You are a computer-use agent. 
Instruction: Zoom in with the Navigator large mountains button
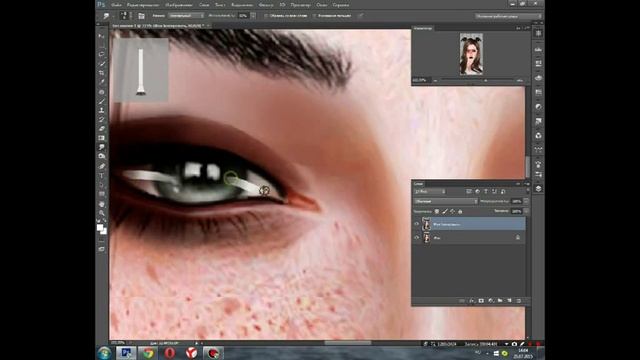pyautogui.click(x=520, y=81)
